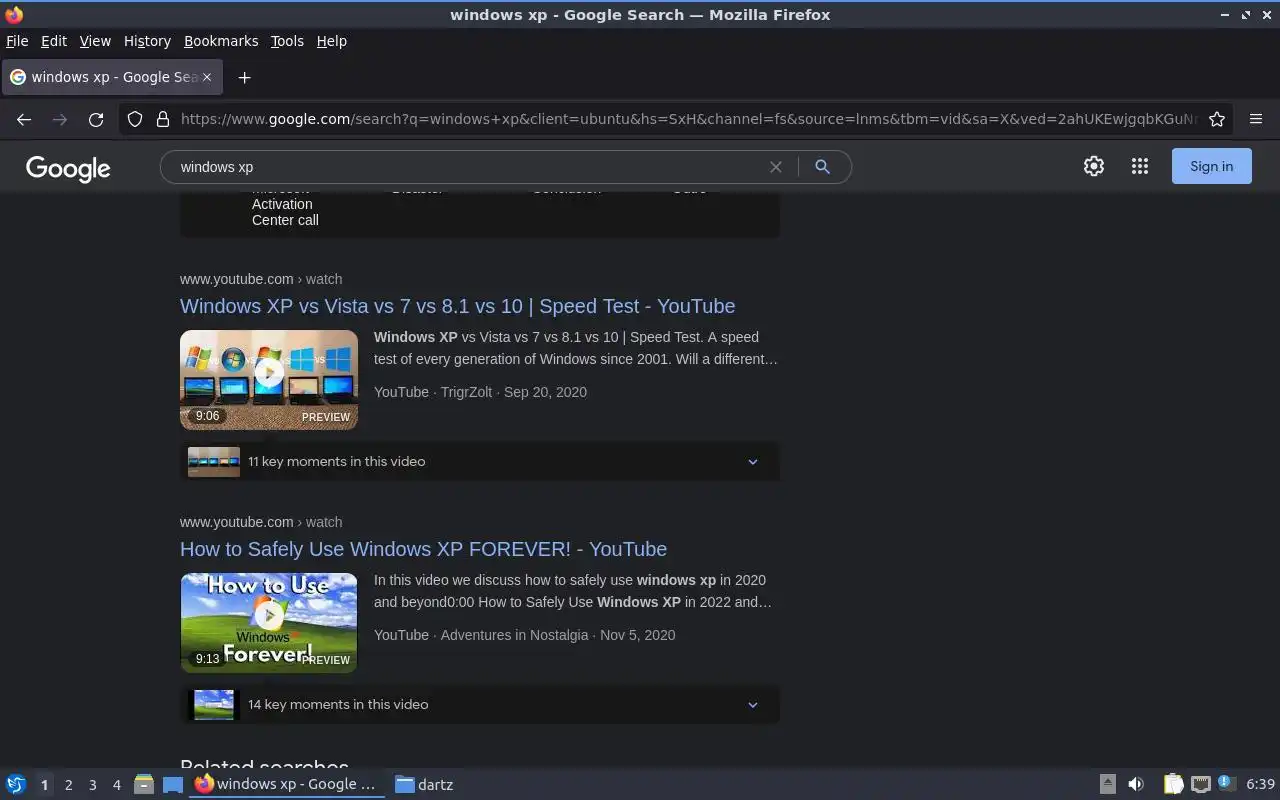Open a new tab with plus button
1280x800 pixels.
point(244,77)
